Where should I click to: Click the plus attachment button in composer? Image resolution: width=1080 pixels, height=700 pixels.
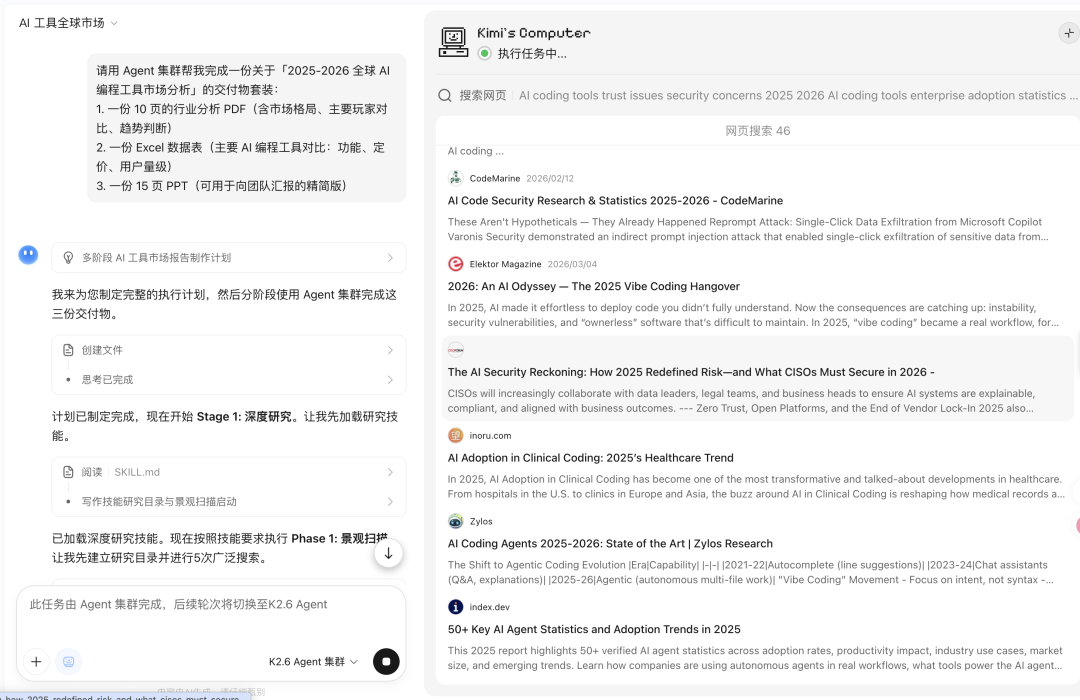coord(37,661)
